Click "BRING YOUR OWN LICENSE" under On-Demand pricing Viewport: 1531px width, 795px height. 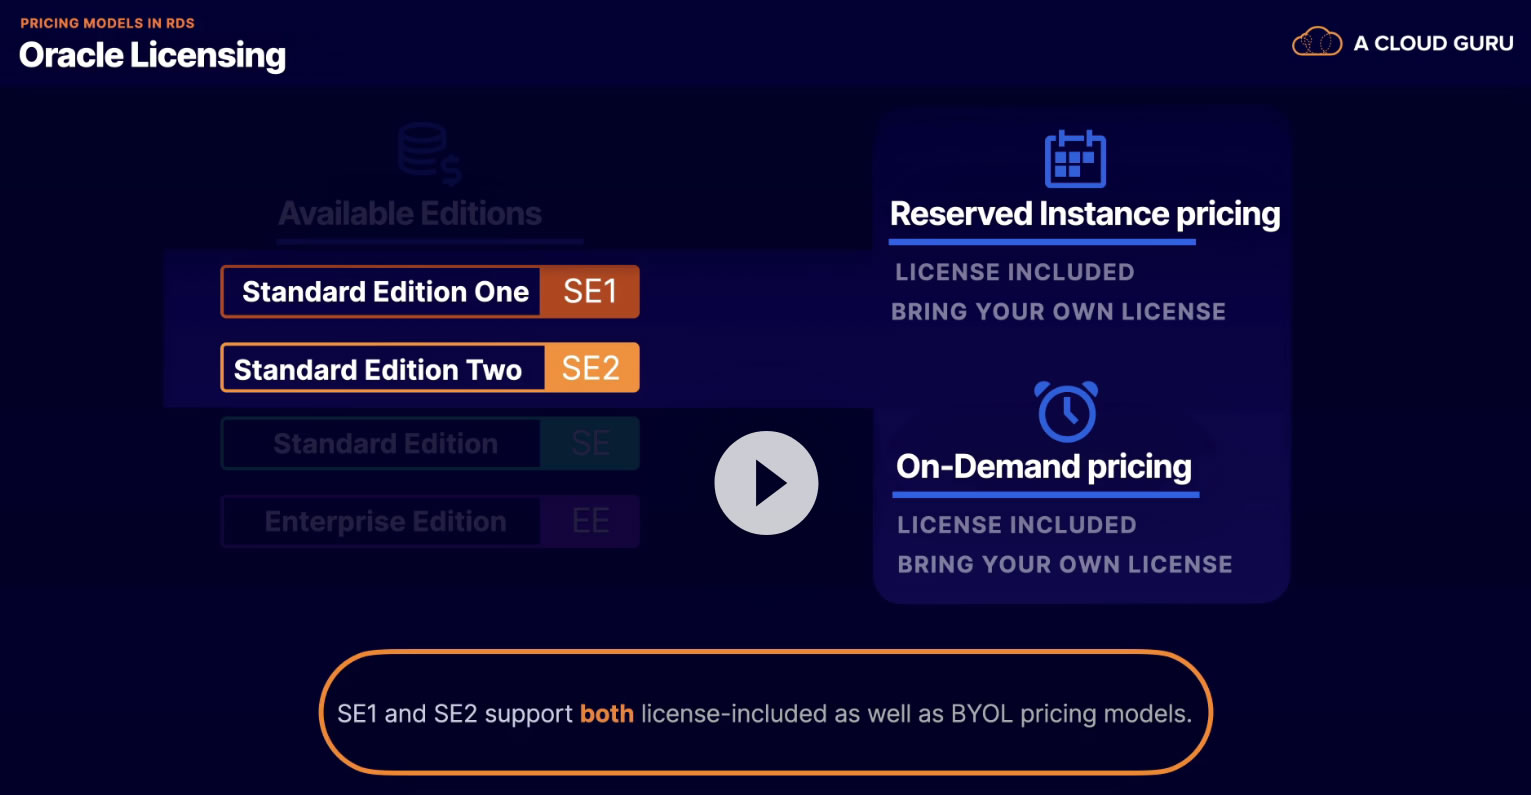click(x=1065, y=565)
